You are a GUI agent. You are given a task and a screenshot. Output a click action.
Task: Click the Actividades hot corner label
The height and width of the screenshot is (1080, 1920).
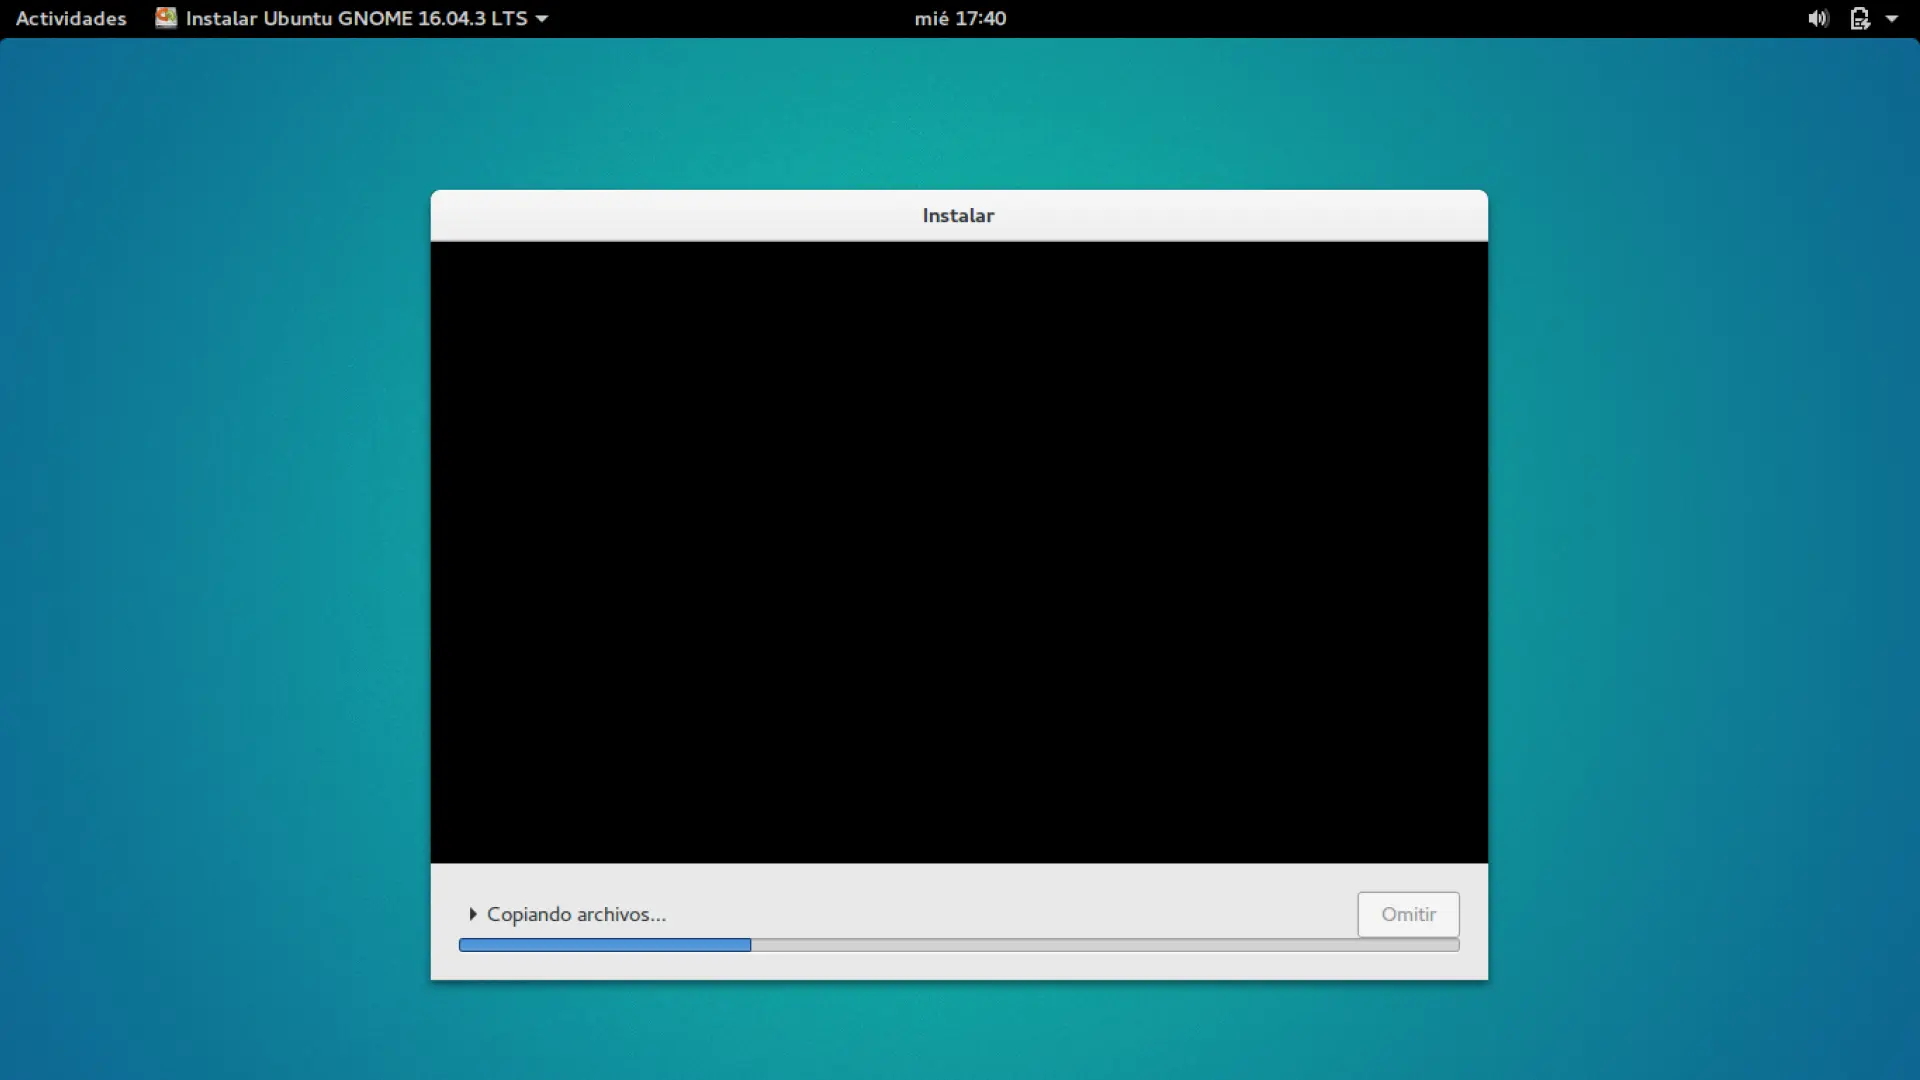(x=70, y=18)
